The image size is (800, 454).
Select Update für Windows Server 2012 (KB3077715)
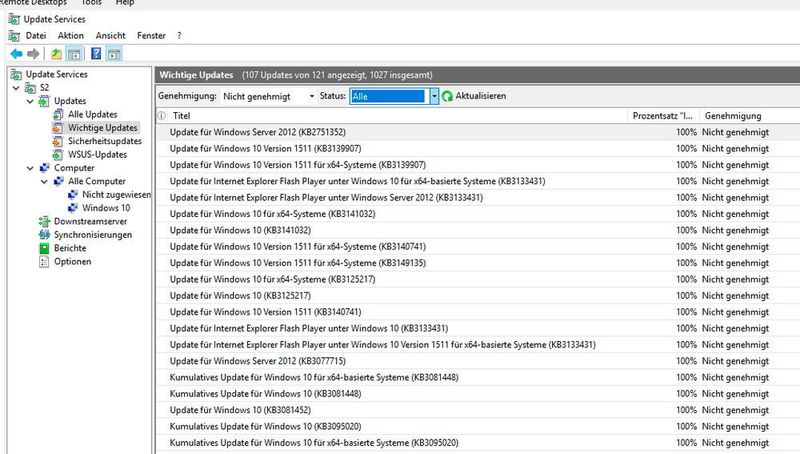478,361
